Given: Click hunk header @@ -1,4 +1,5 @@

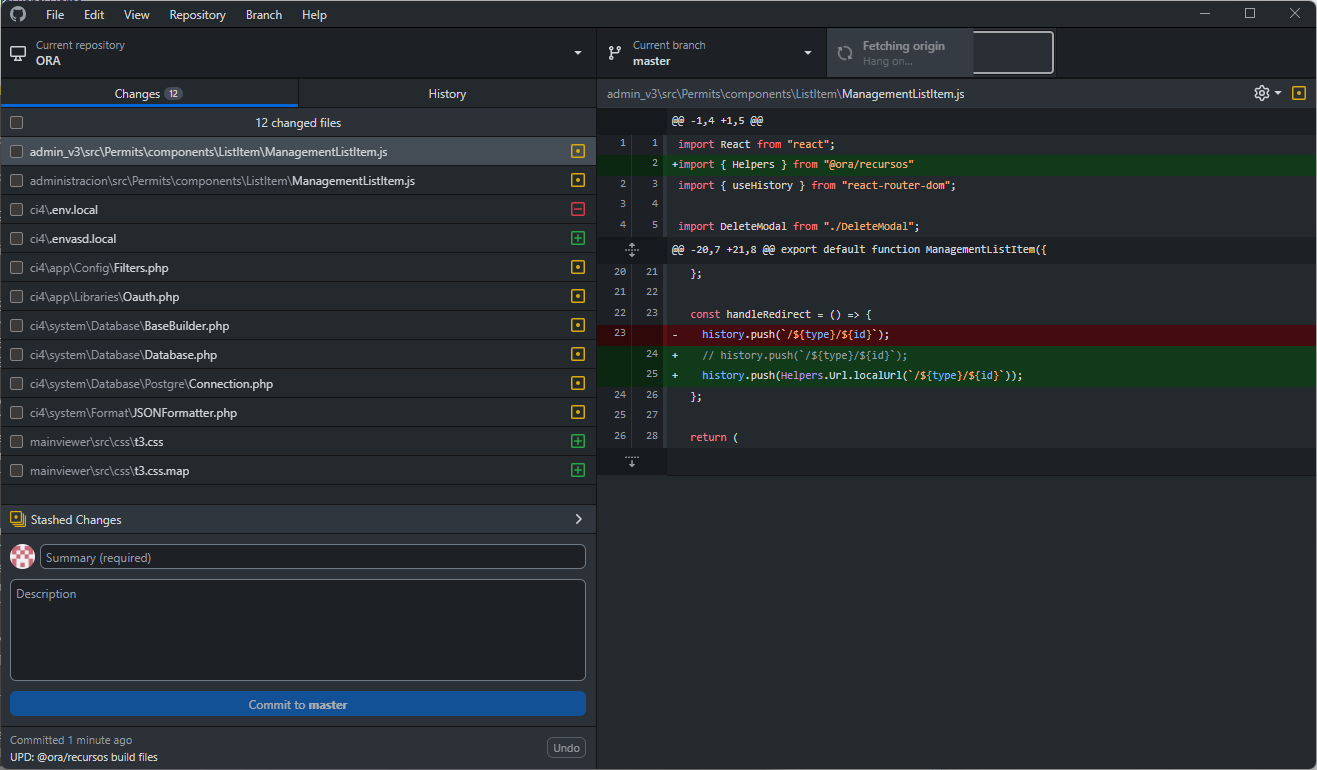Looking at the screenshot, I should [x=717, y=120].
